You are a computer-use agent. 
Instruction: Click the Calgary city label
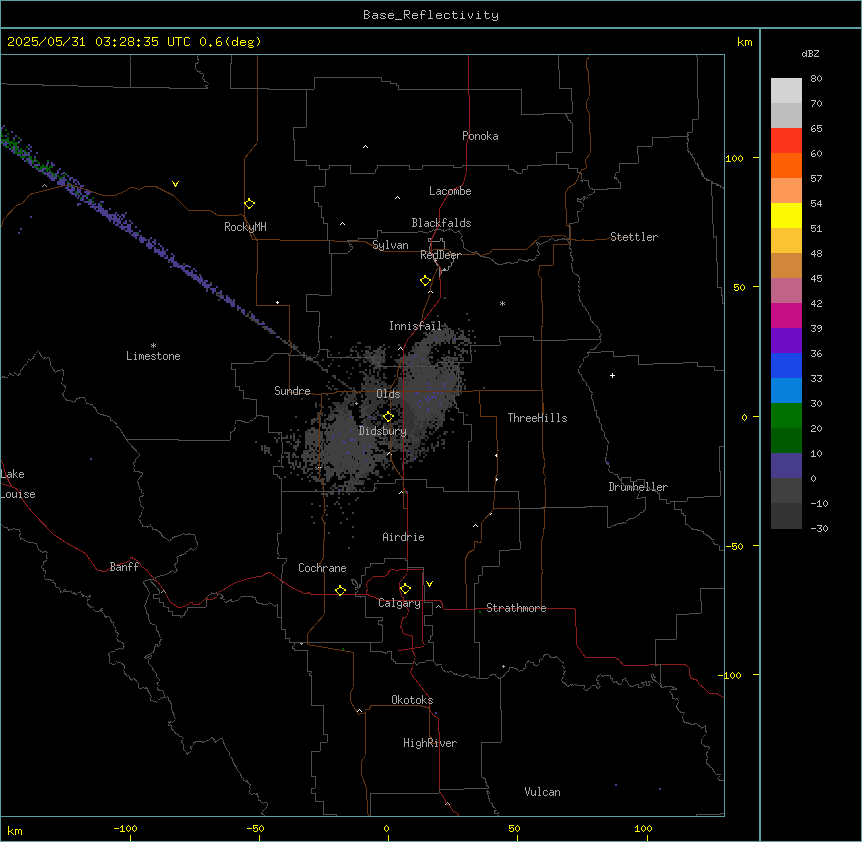(399, 603)
